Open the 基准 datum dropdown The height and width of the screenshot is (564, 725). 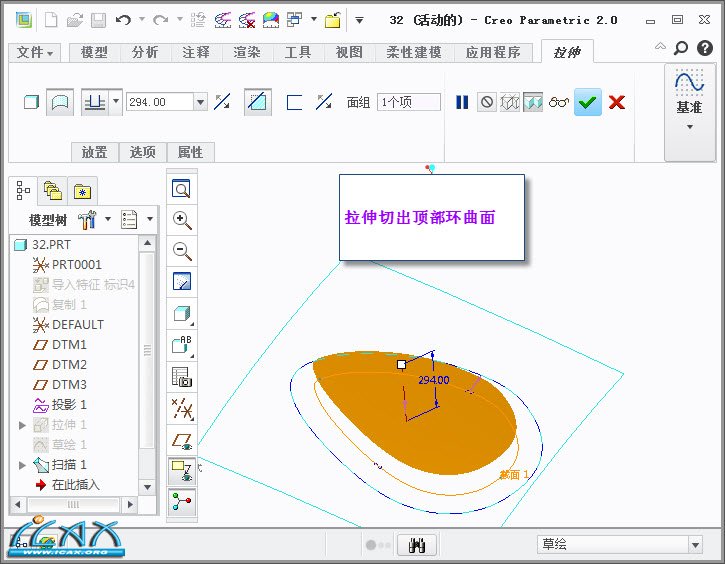coord(689,127)
